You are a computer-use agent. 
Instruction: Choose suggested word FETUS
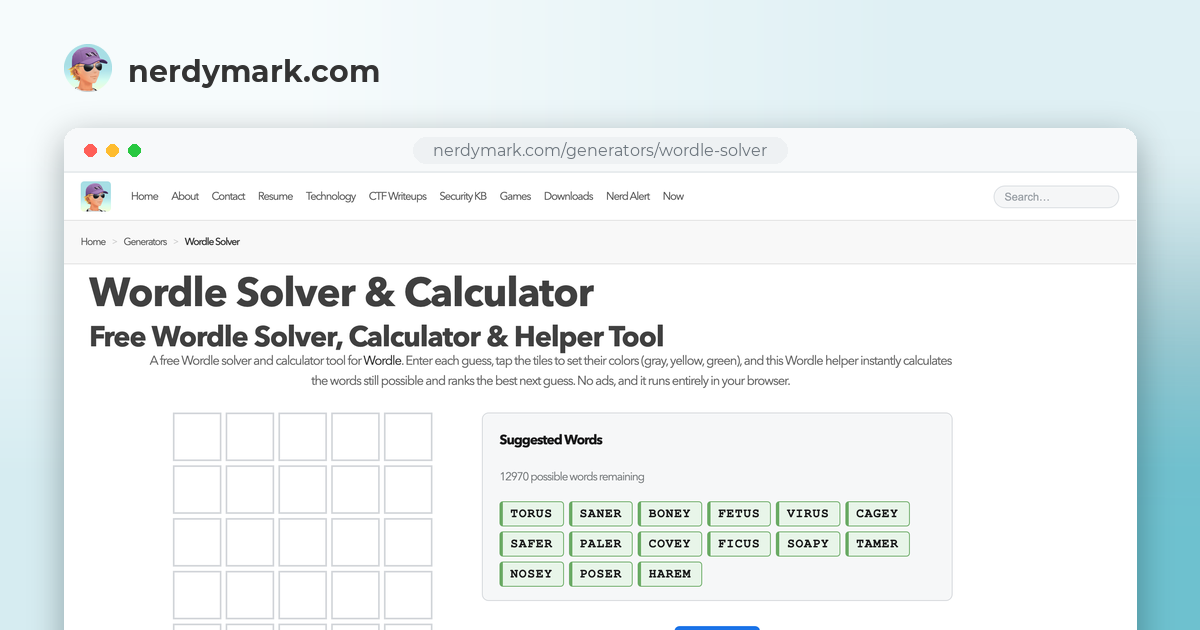[739, 514]
